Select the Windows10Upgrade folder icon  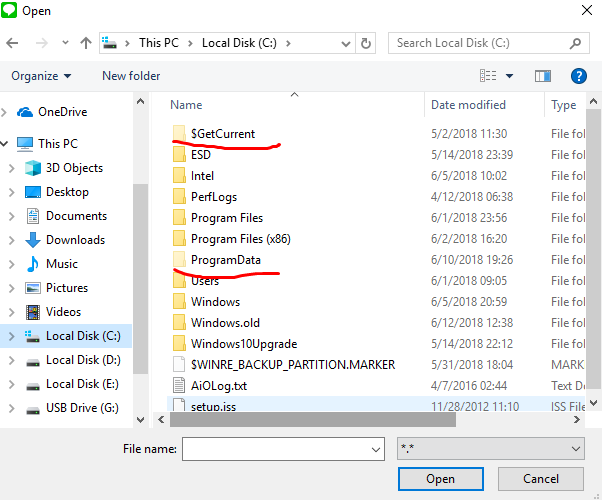(179, 344)
